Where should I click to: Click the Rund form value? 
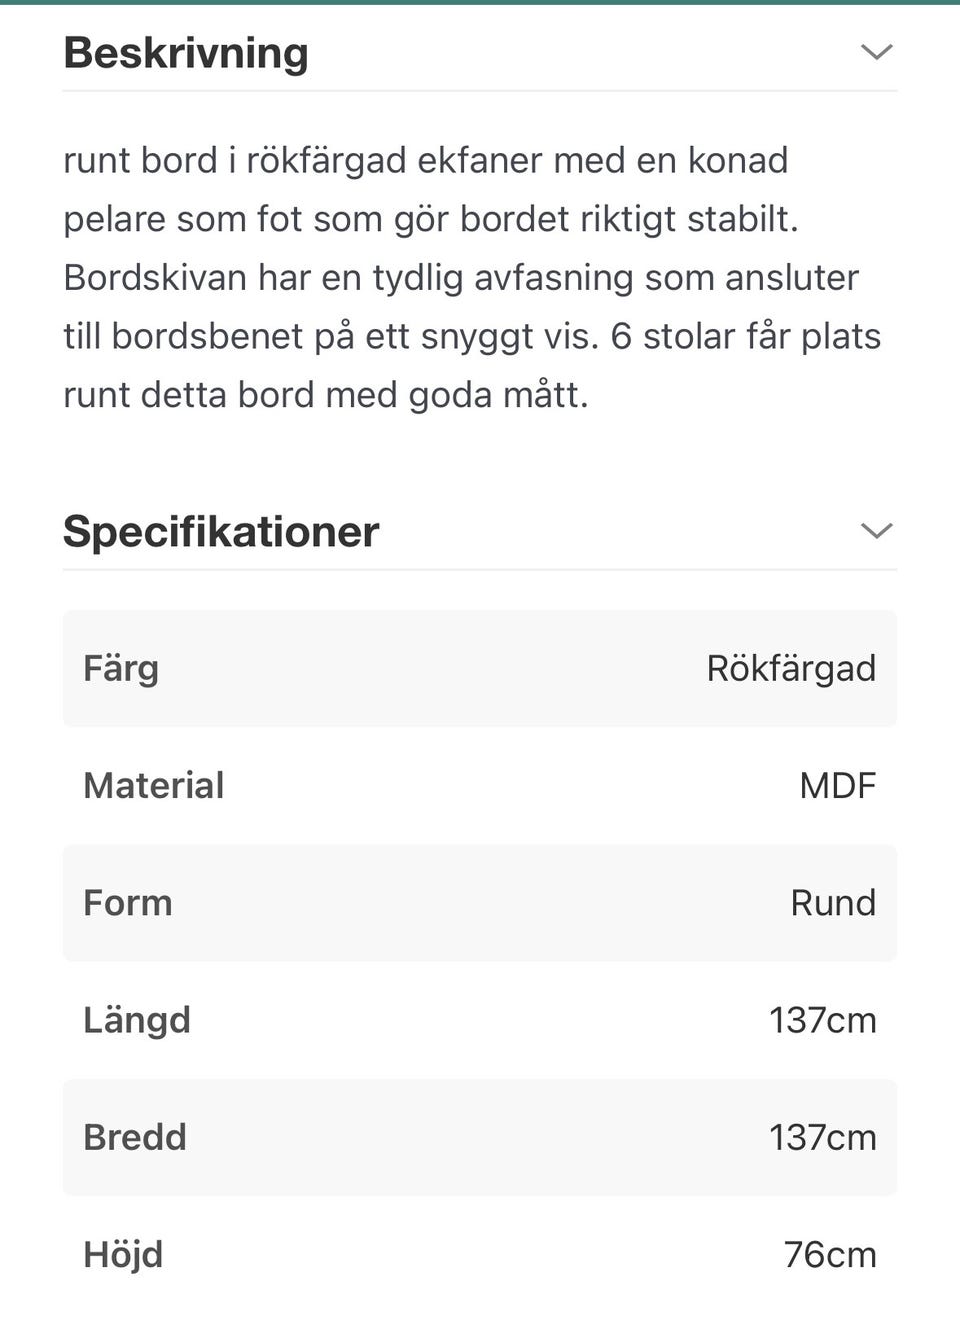(833, 903)
